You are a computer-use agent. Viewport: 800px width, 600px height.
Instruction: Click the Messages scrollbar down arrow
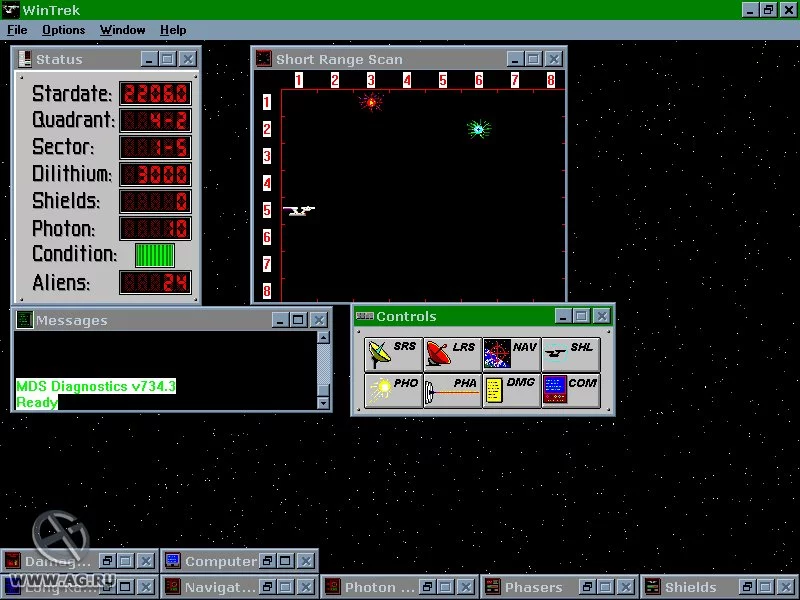pyautogui.click(x=323, y=403)
